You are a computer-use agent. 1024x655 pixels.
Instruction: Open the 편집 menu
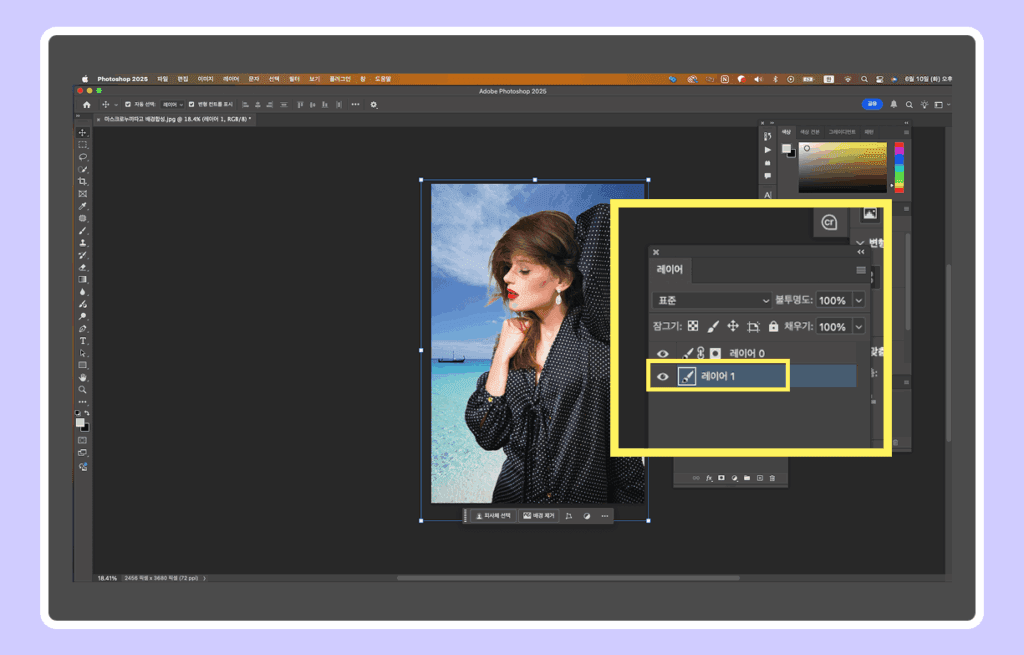183,79
